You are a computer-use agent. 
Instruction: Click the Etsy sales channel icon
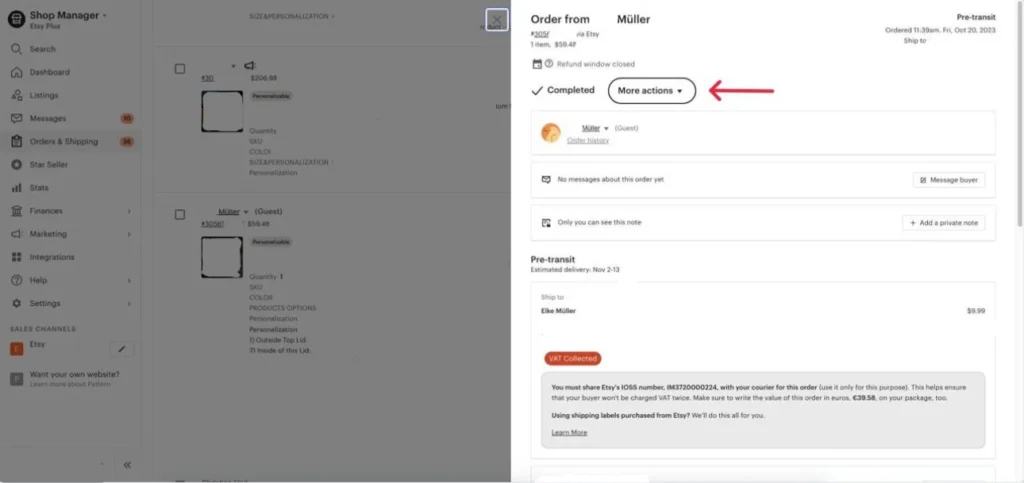pyautogui.click(x=16, y=349)
